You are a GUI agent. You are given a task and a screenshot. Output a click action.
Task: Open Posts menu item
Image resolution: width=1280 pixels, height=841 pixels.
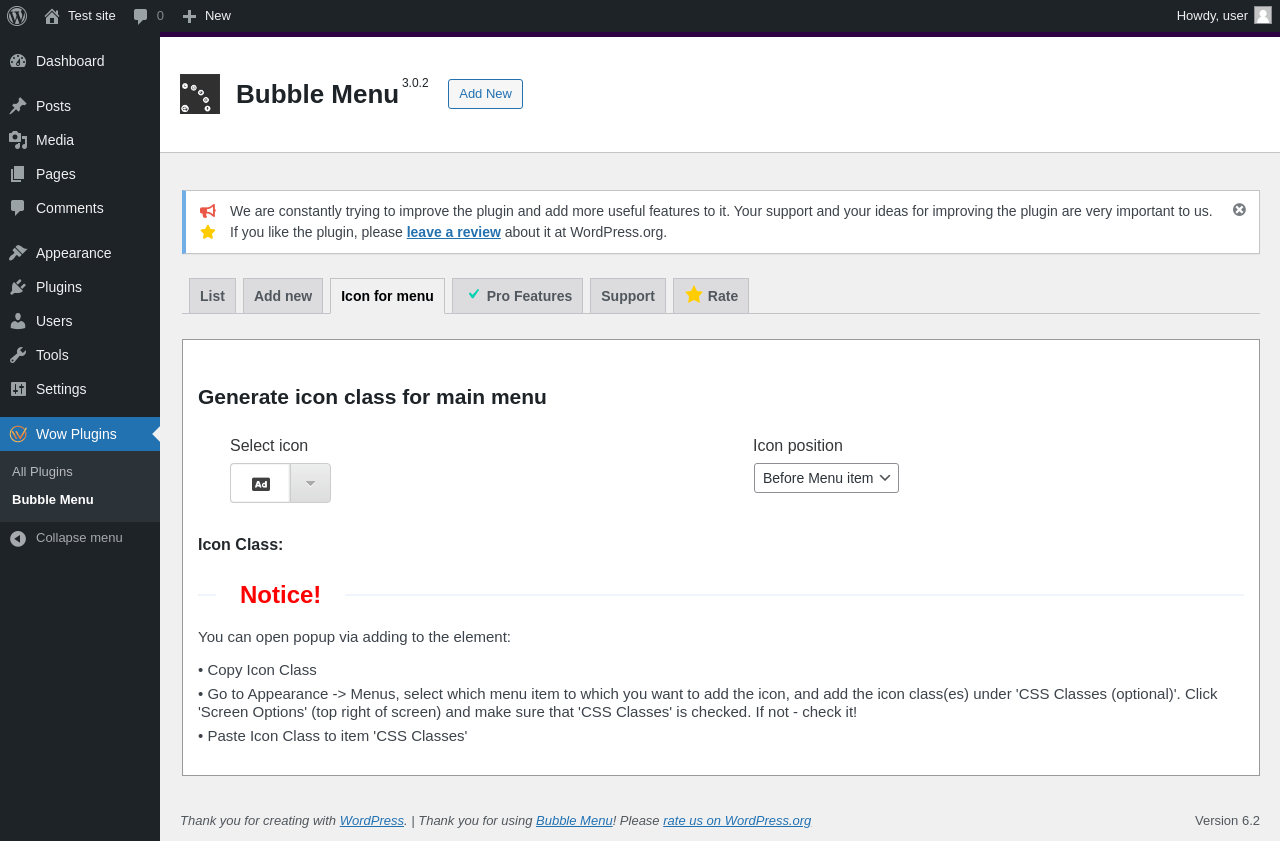(x=80, y=106)
